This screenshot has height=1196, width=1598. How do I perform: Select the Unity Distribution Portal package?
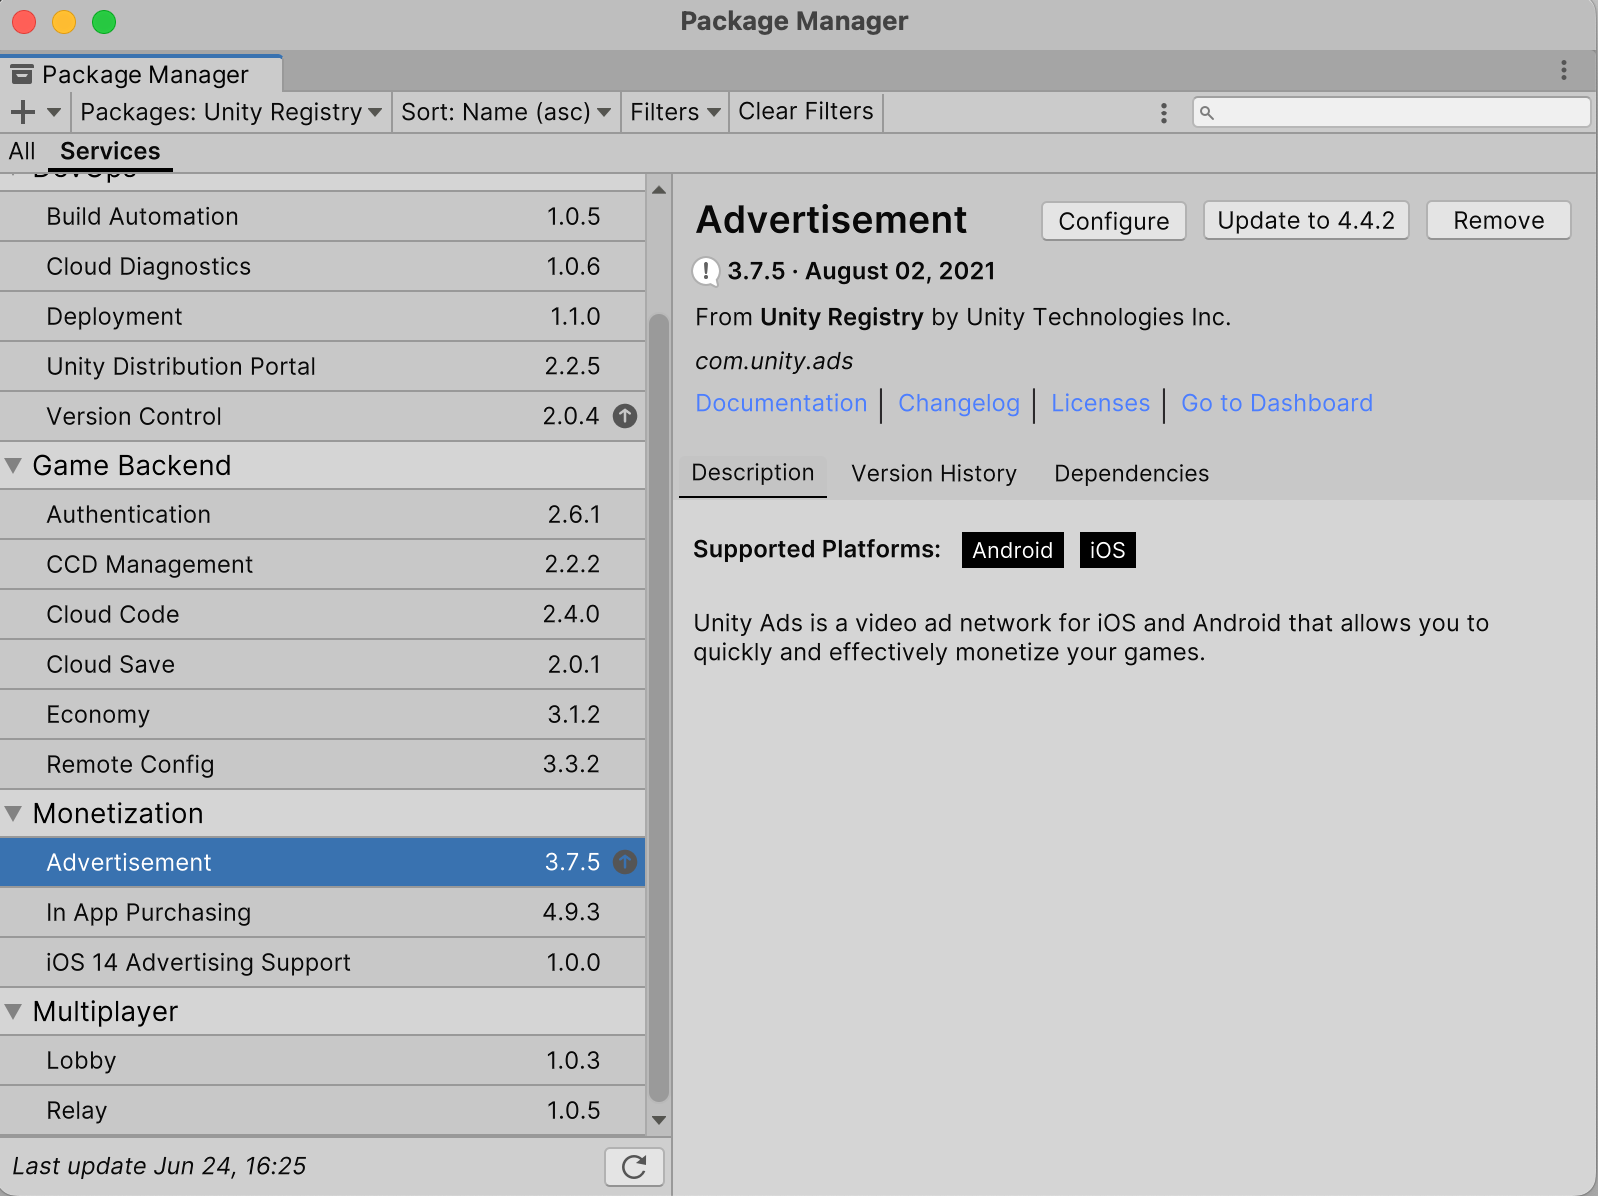(322, 366)
